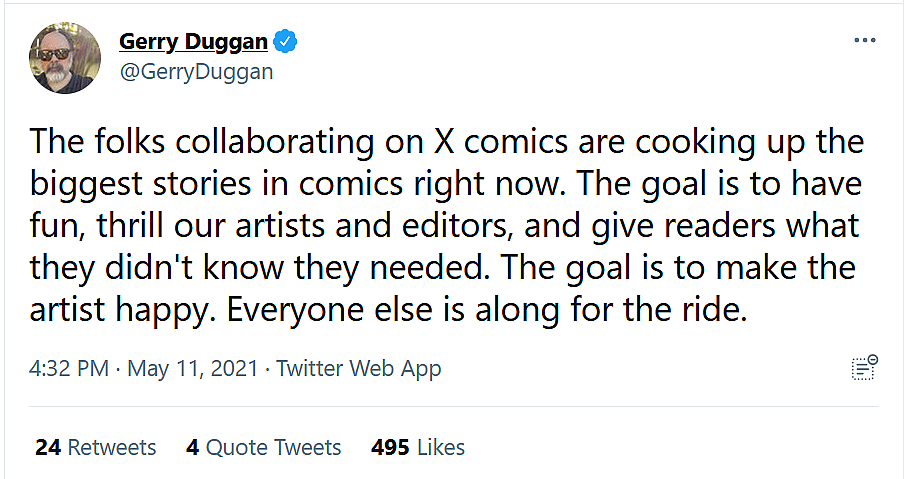The image size is (904, 479).
Task: Click the blue verified badge icon
Action: (x=286, y=42)
